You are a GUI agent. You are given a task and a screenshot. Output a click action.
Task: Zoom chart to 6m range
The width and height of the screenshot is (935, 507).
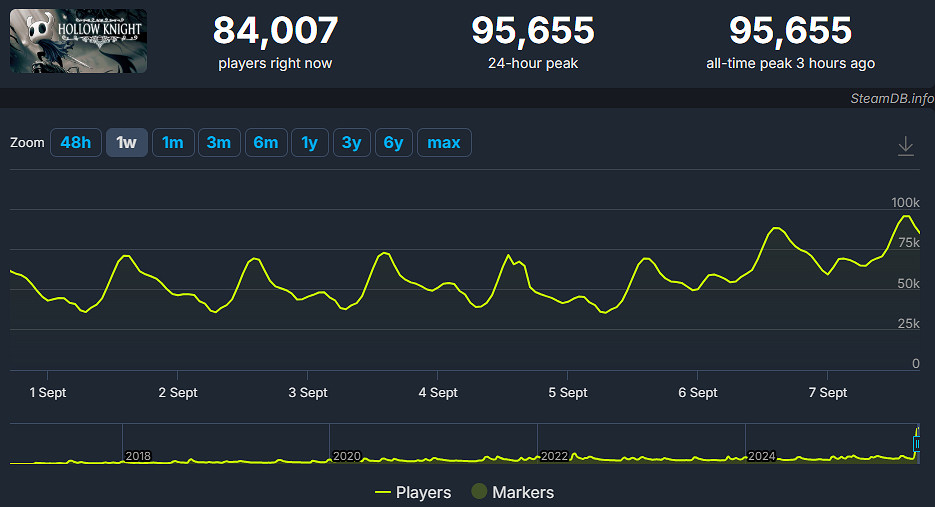(x=266, y=143)
